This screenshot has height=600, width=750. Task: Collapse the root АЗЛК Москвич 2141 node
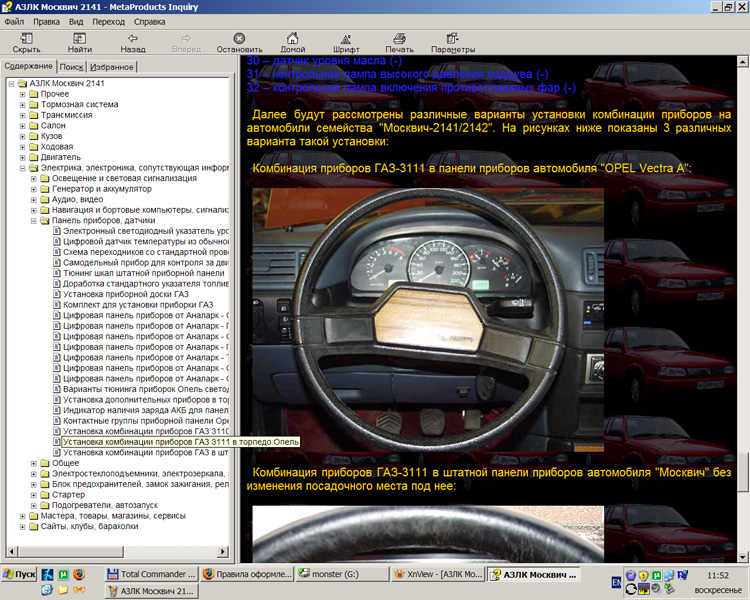click(11, 83)
